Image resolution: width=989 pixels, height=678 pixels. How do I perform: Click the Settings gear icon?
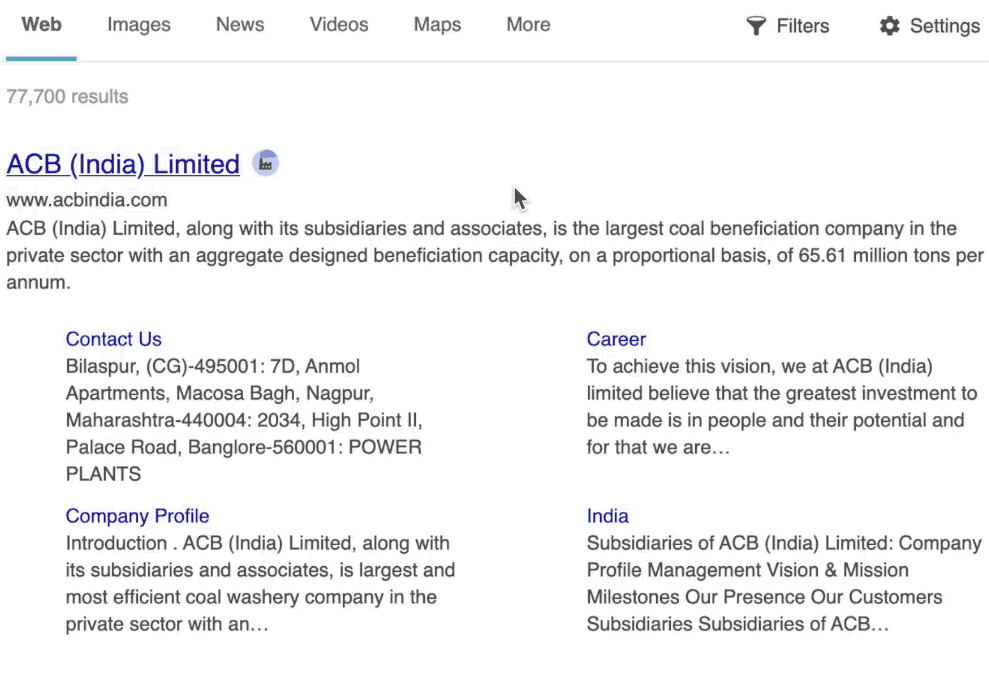889,26
